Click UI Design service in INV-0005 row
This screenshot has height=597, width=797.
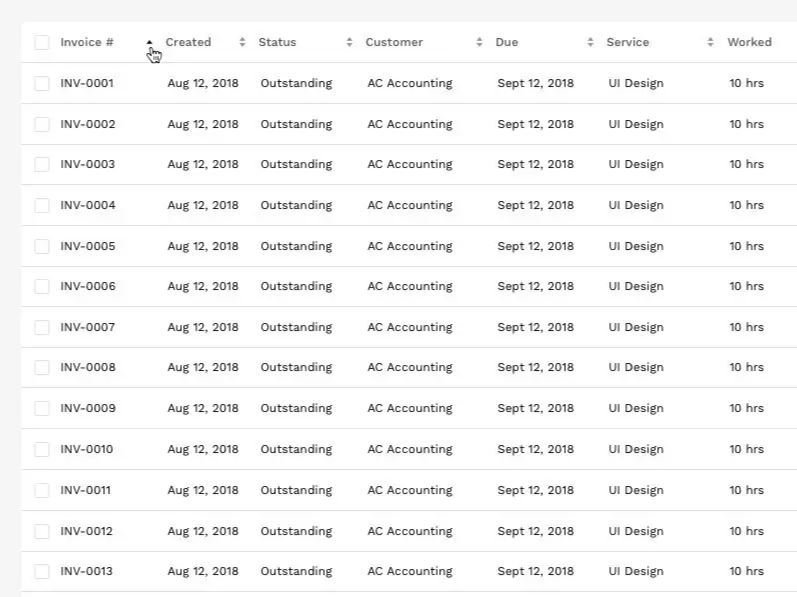pyautogui.click(x=636, y=246)
